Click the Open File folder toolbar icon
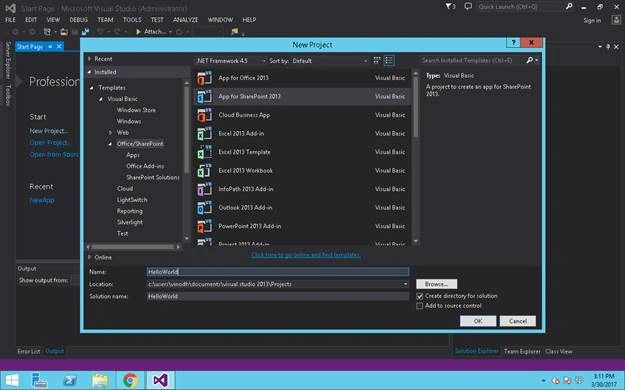 tap(64, 32)
